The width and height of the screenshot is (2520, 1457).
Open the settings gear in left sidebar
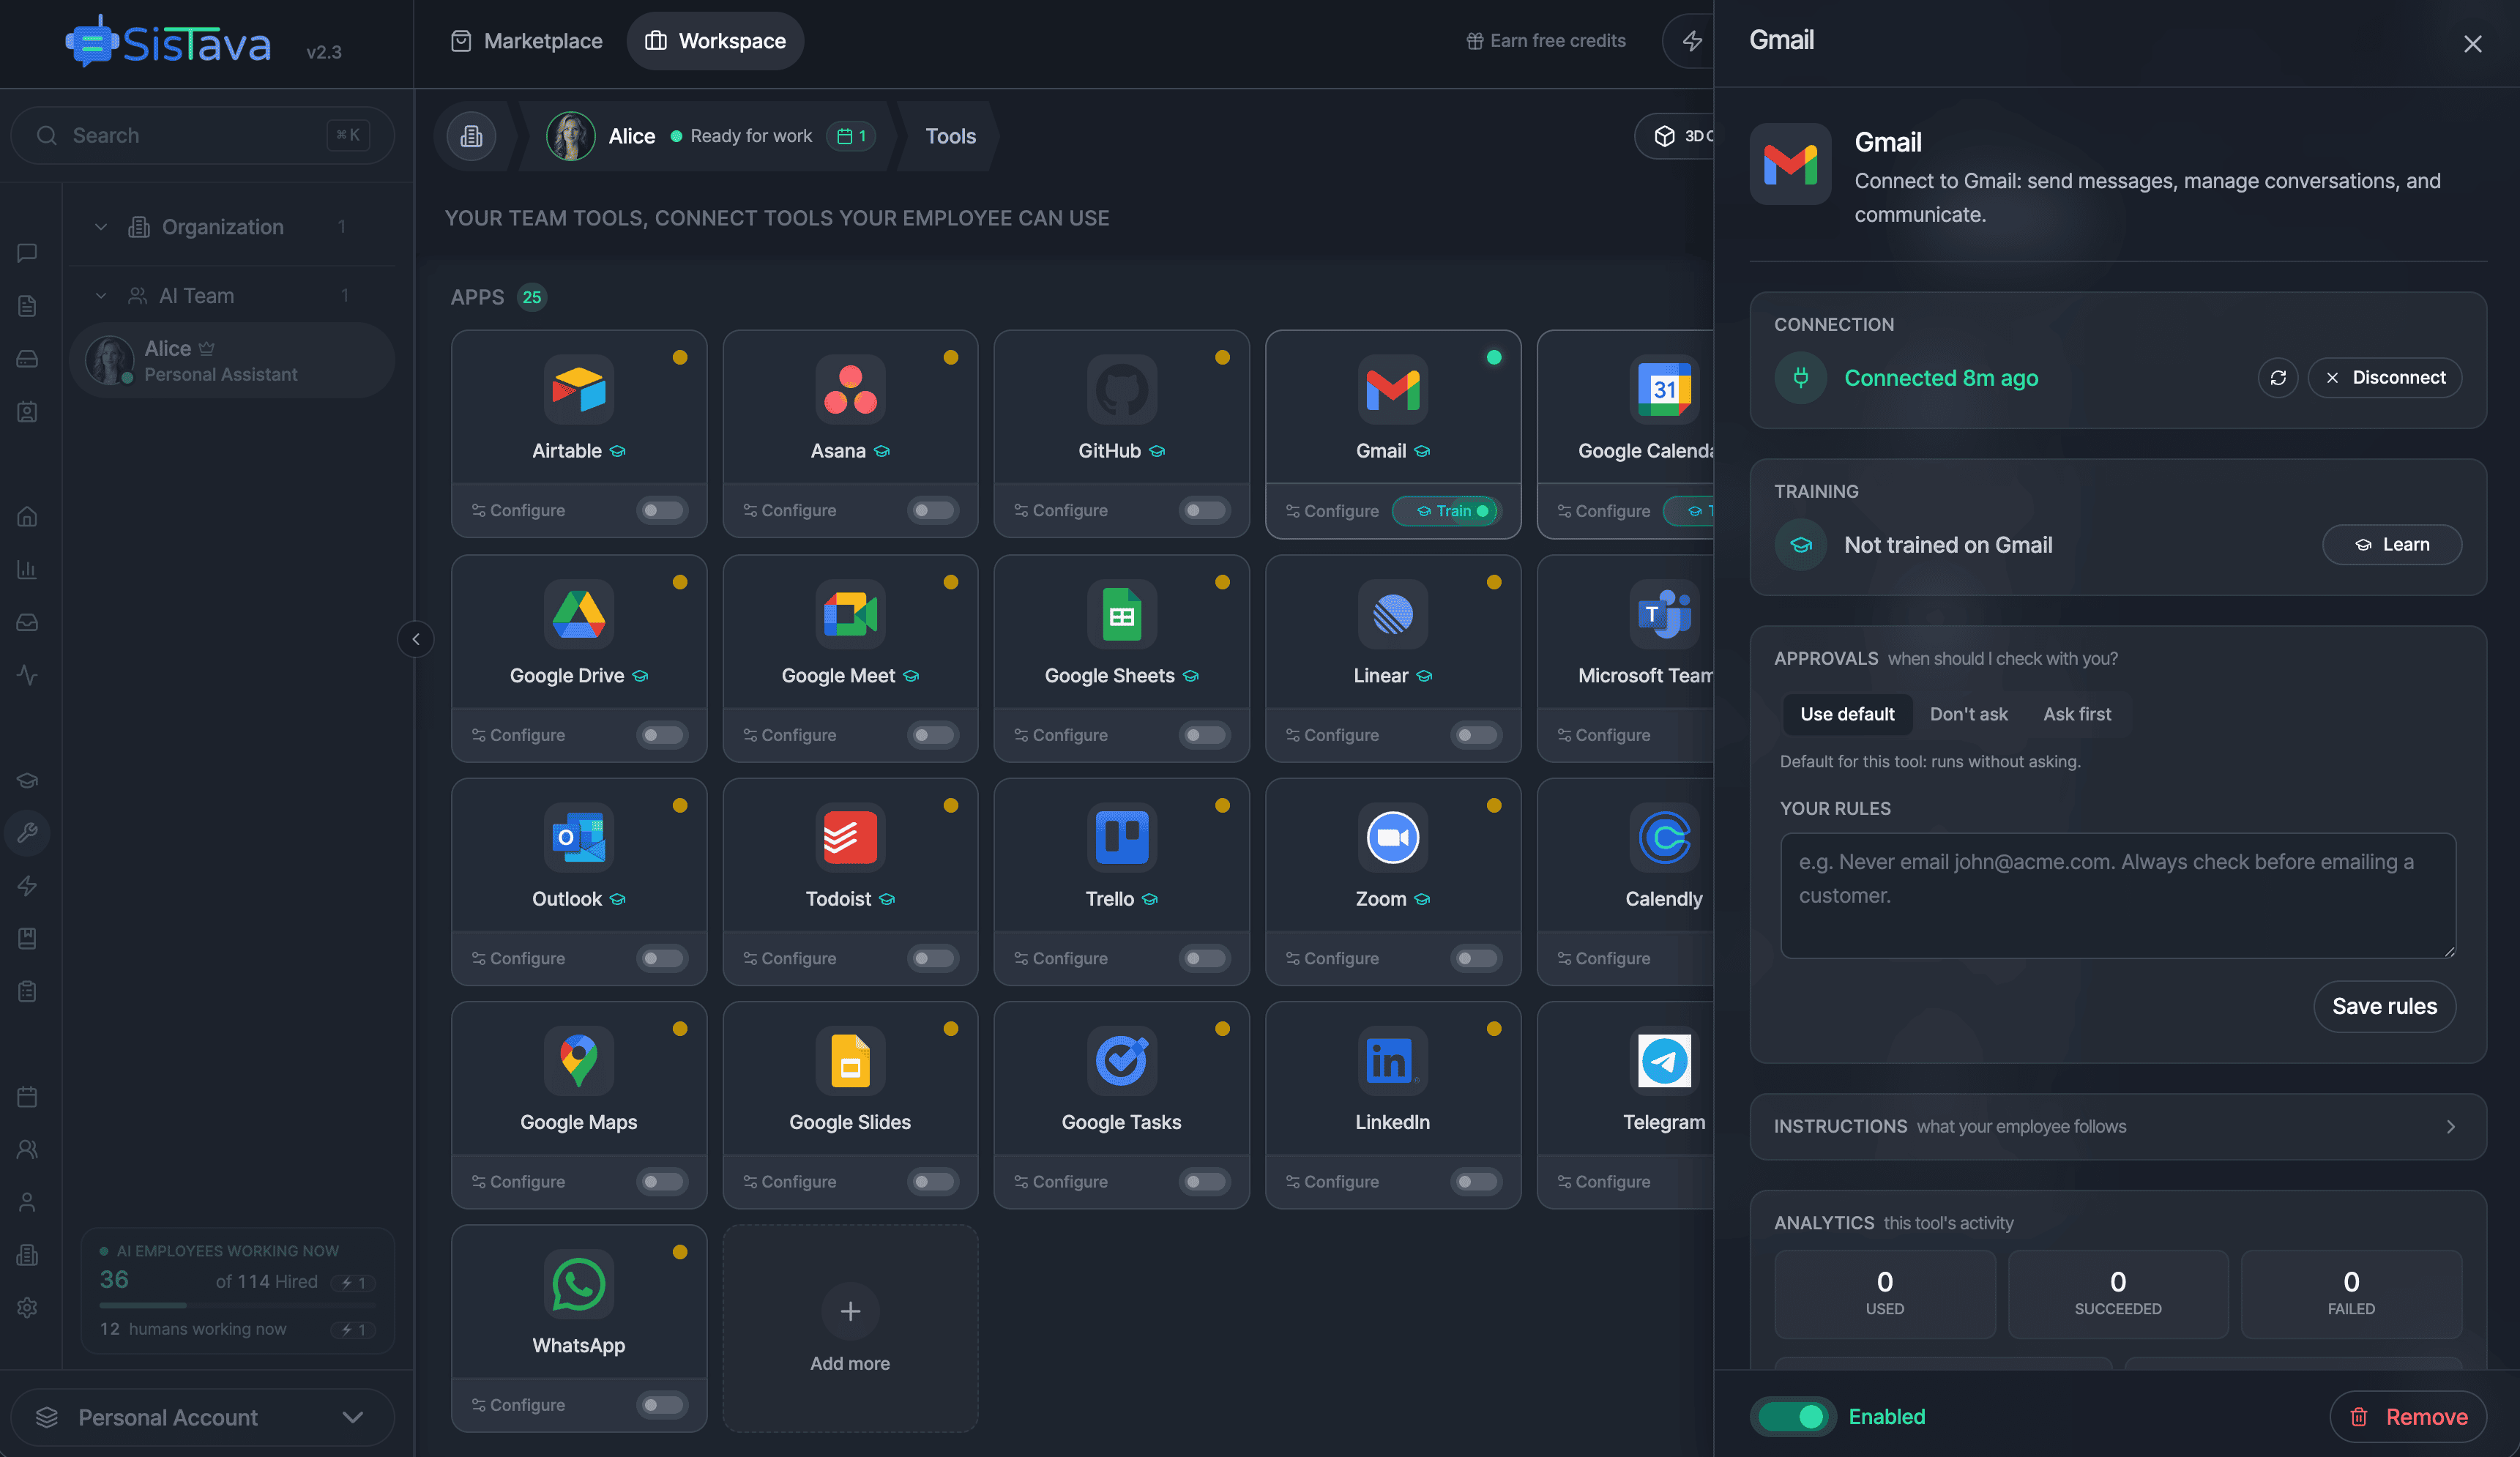(27, 1307)
